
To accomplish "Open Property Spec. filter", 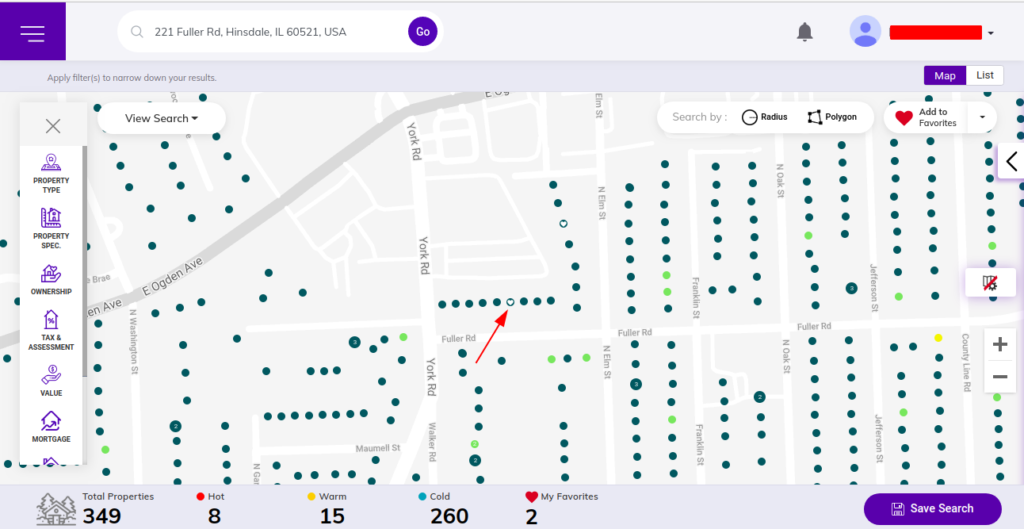I will click(51, 229).
